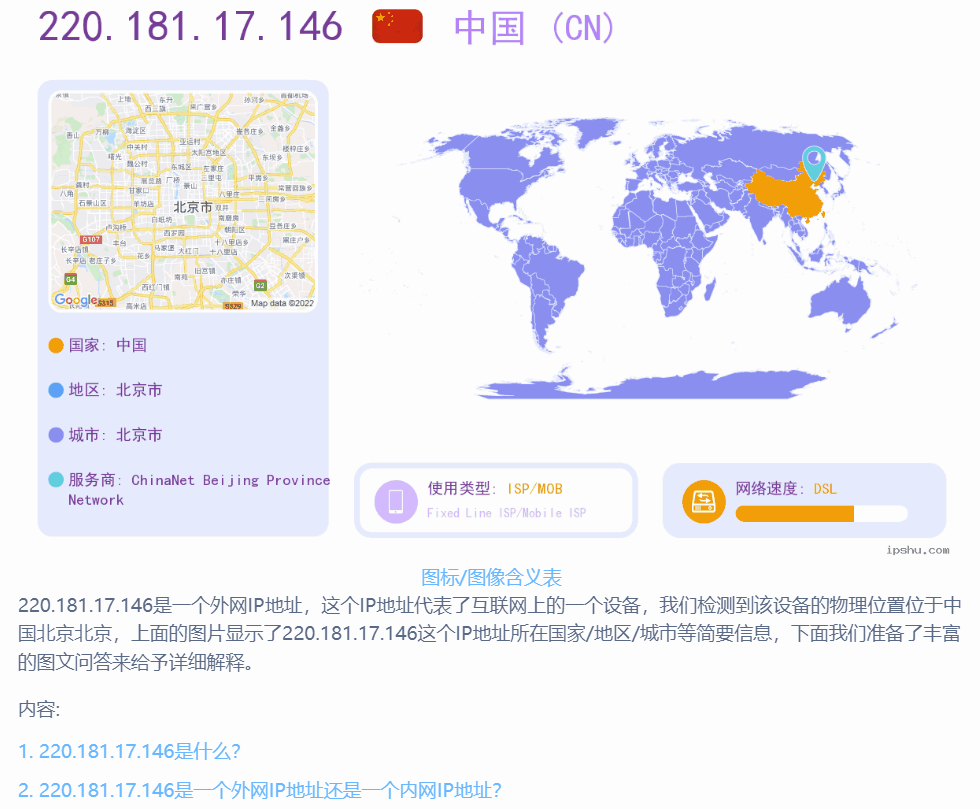Click ChinaNet Beijing Province Network text

(x=199, y=490)
